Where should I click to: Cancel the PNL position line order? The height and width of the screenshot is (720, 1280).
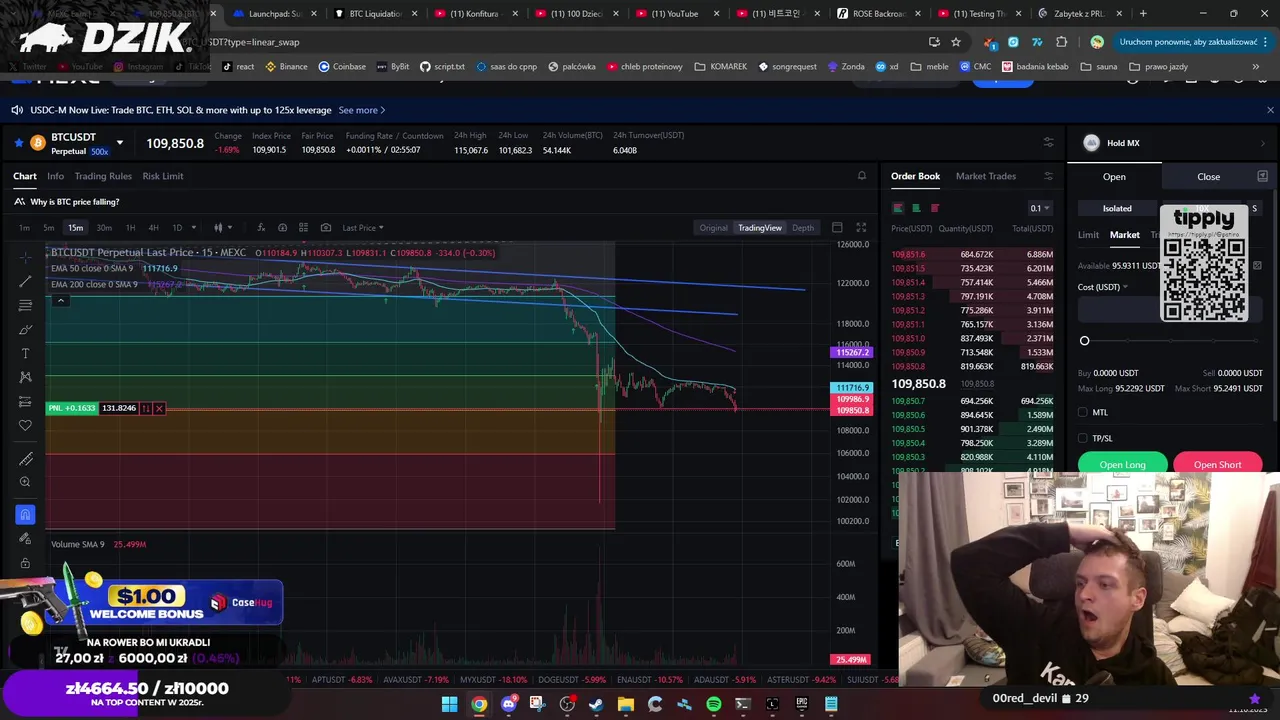coord(159,408)
